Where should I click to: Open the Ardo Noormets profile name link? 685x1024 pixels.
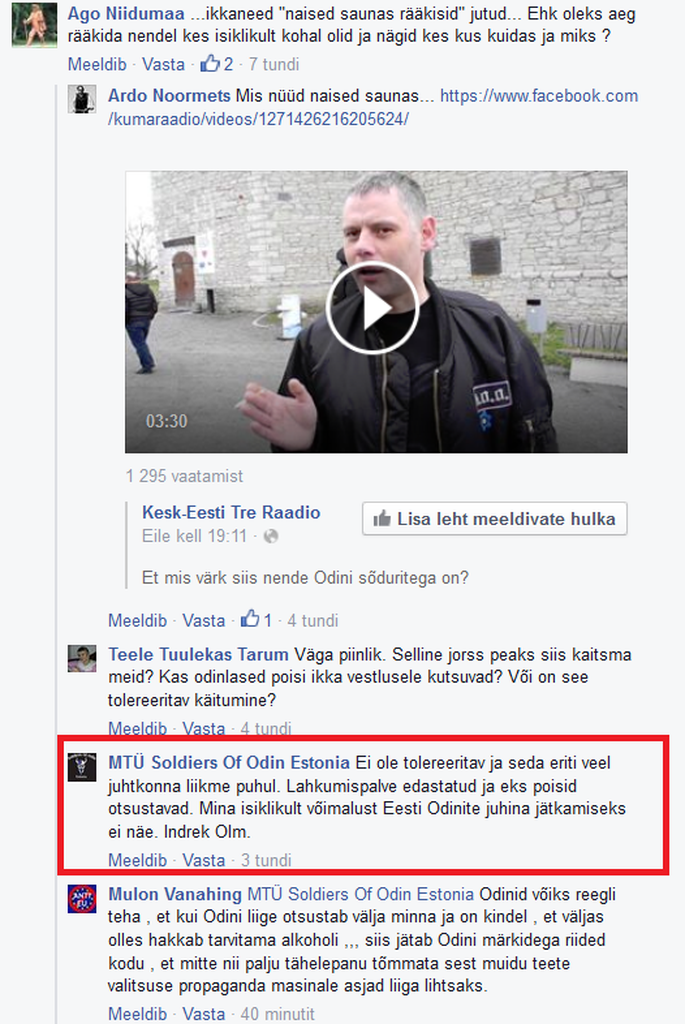(x=169, y=95)
